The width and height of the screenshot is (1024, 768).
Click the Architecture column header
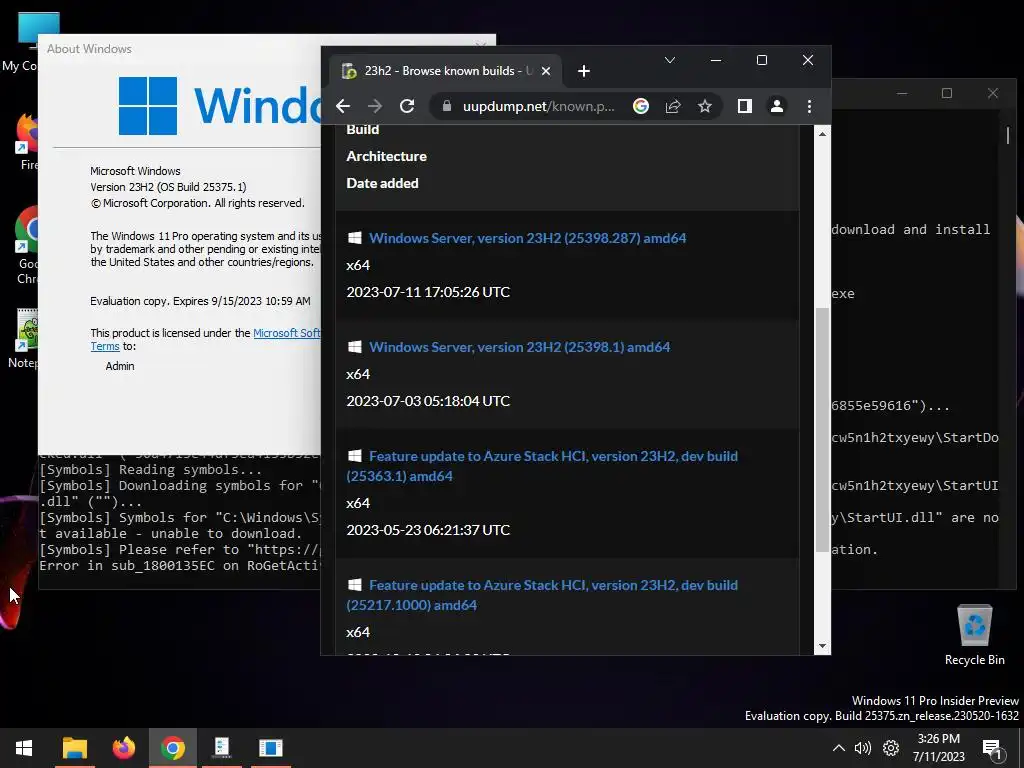click(387, 156)
